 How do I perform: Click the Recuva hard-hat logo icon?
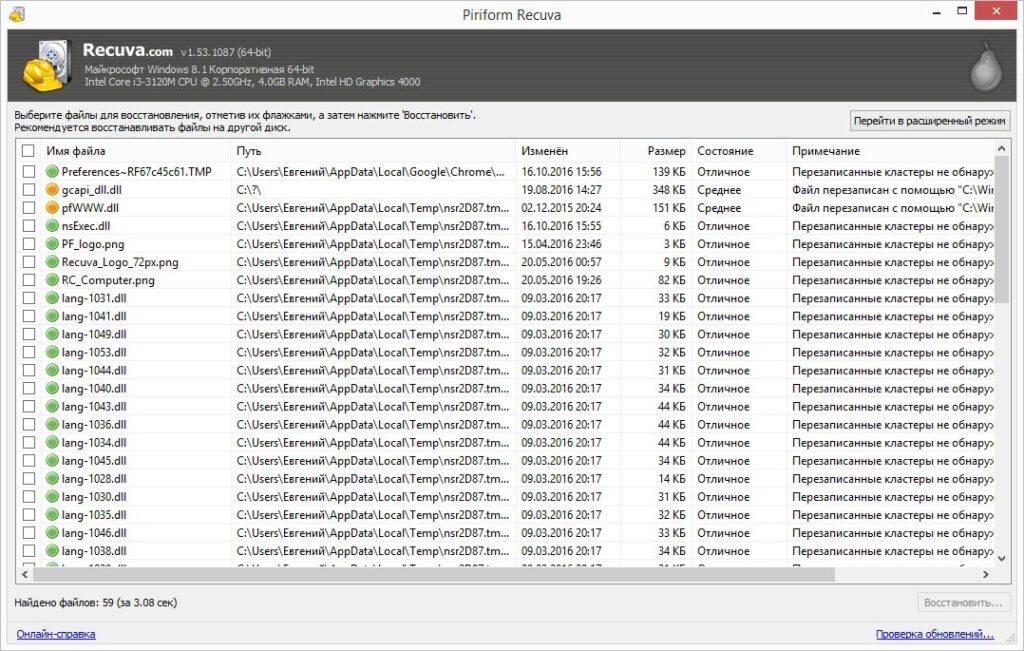click(46, 66)
